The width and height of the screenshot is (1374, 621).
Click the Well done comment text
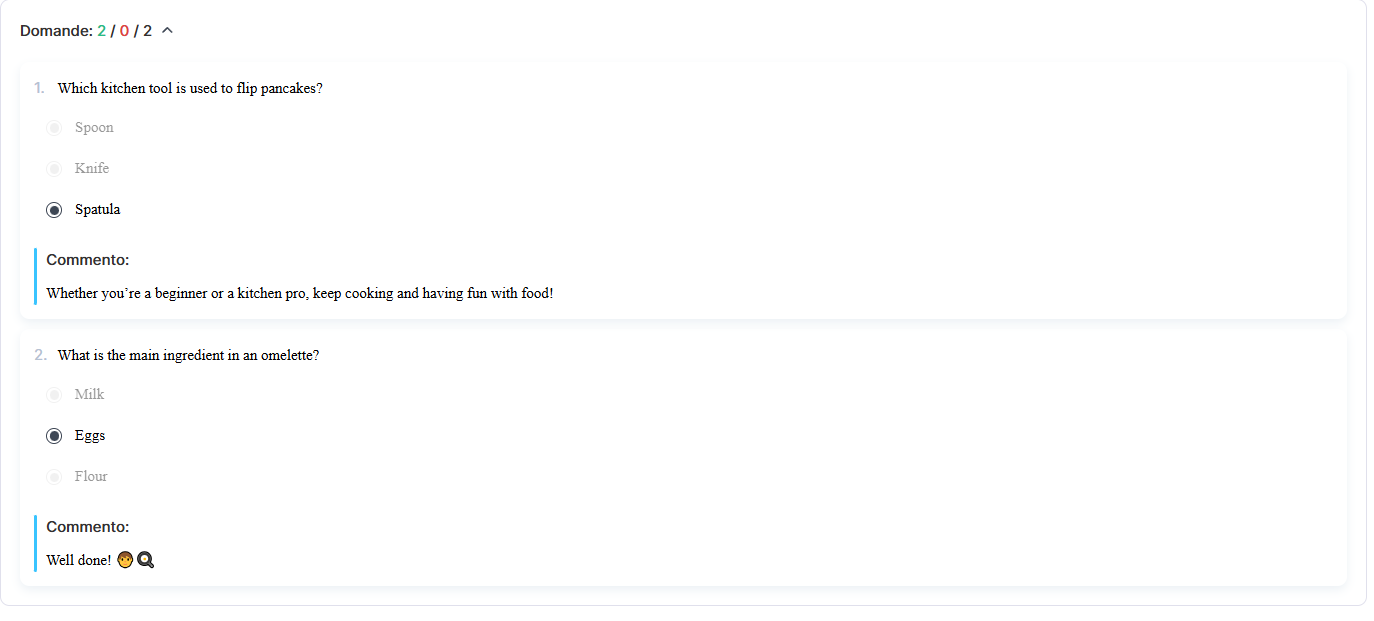79,560
